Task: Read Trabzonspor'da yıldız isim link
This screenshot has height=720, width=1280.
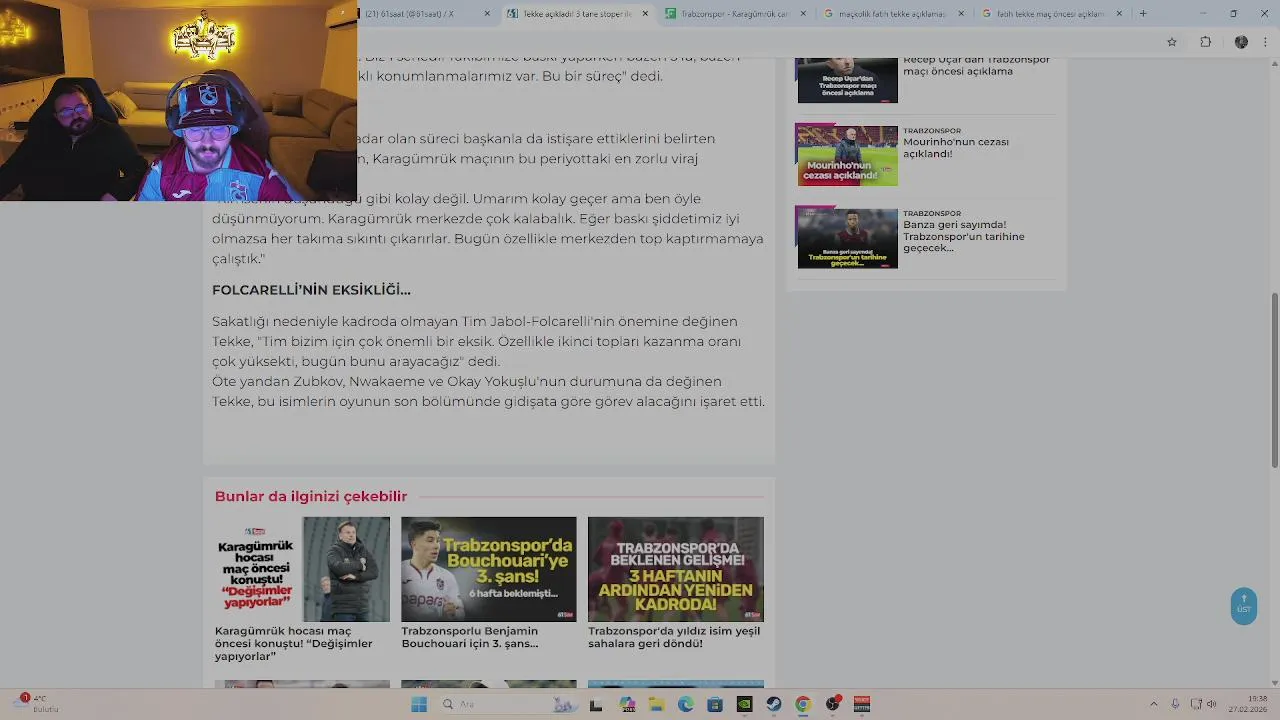Action: click(673, 637)
